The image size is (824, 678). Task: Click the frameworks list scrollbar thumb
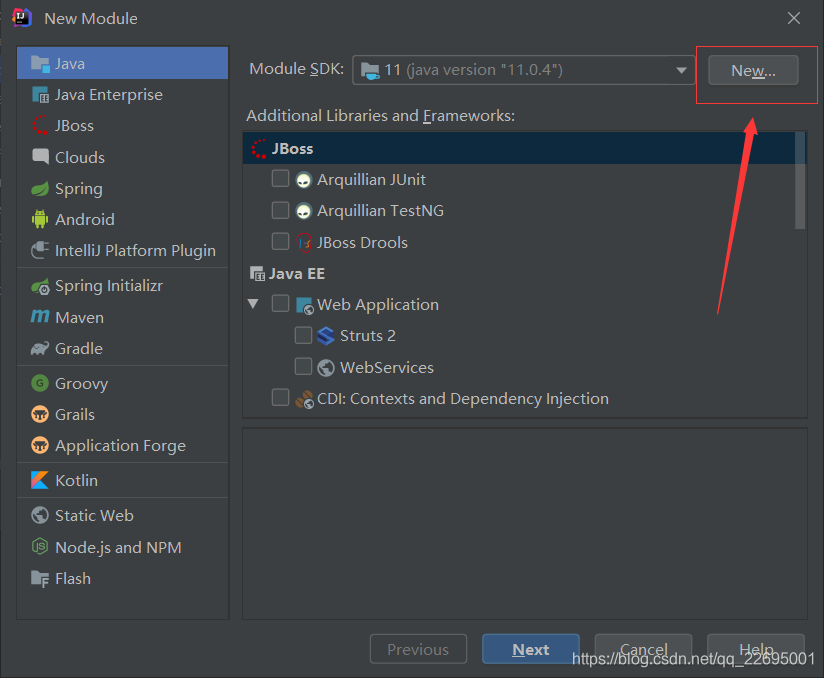[800, 180]
